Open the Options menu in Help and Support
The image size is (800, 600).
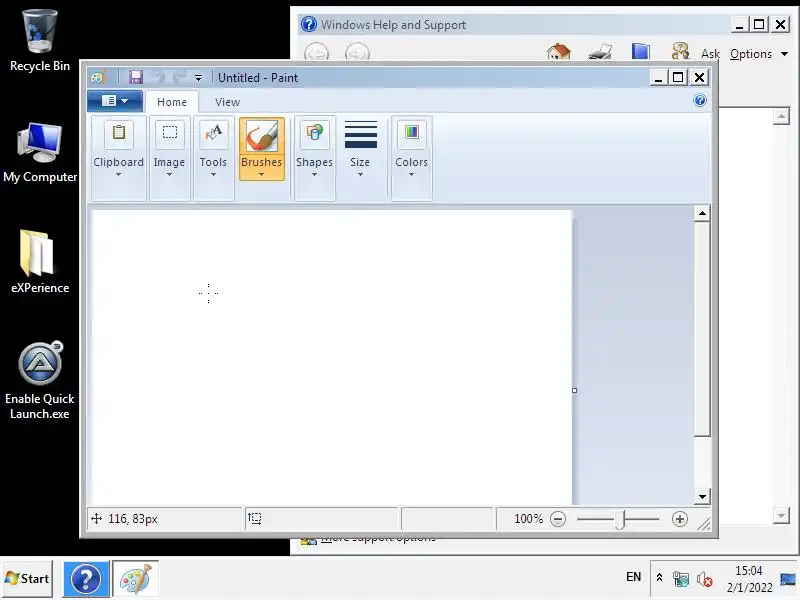[x=759, y=54]
